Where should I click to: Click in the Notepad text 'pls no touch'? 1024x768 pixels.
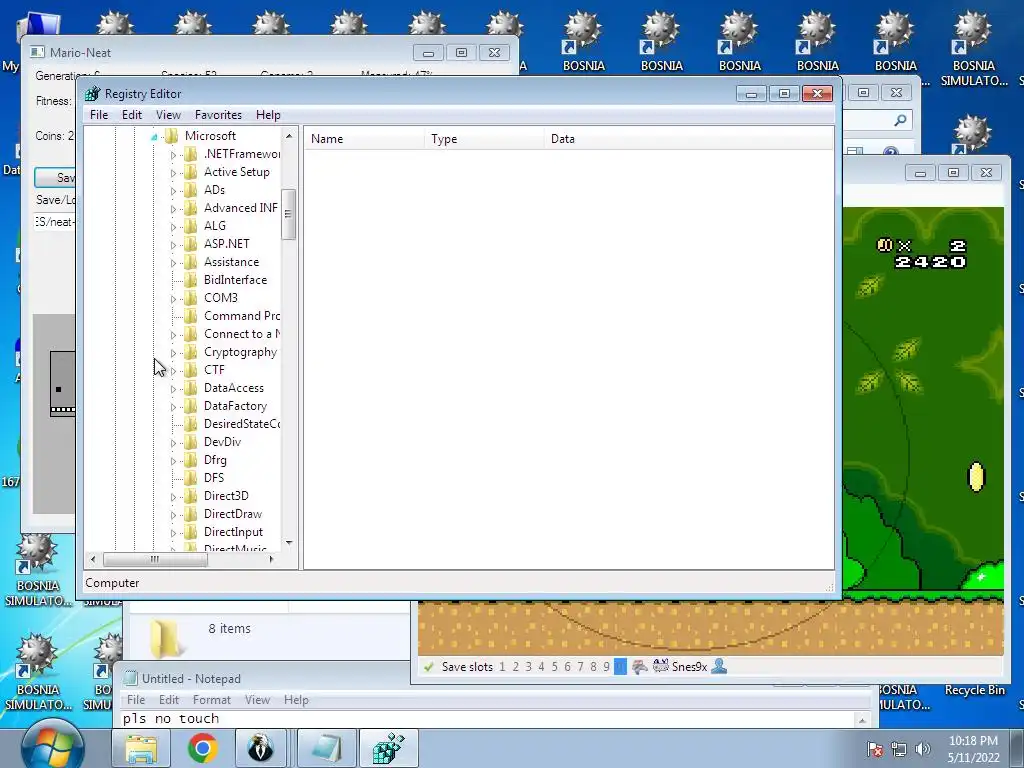171,718
